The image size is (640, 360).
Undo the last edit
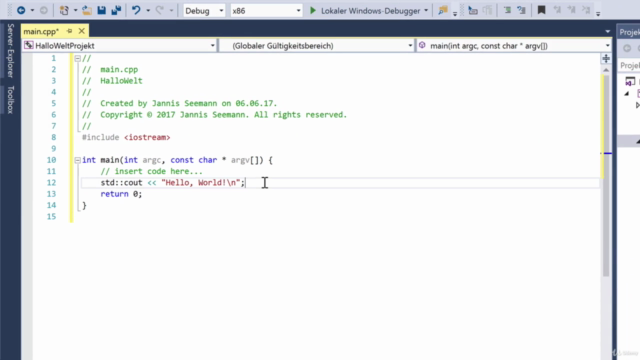click(x=136, y=11)
